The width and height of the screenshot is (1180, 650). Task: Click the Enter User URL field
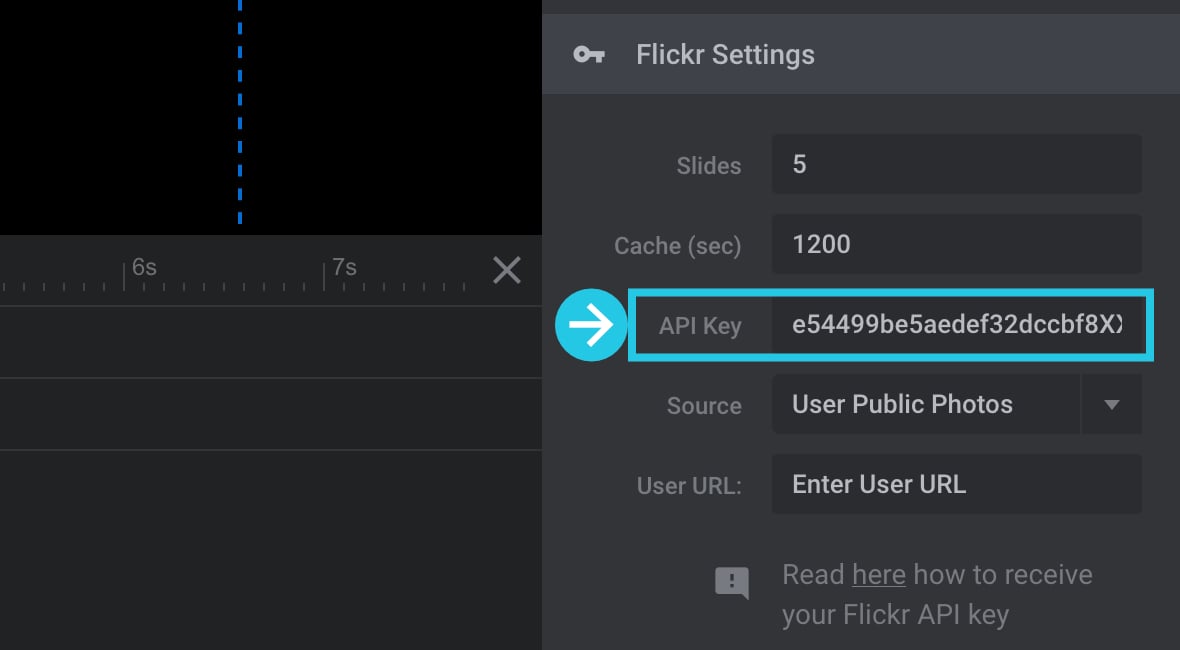point(956,484)
